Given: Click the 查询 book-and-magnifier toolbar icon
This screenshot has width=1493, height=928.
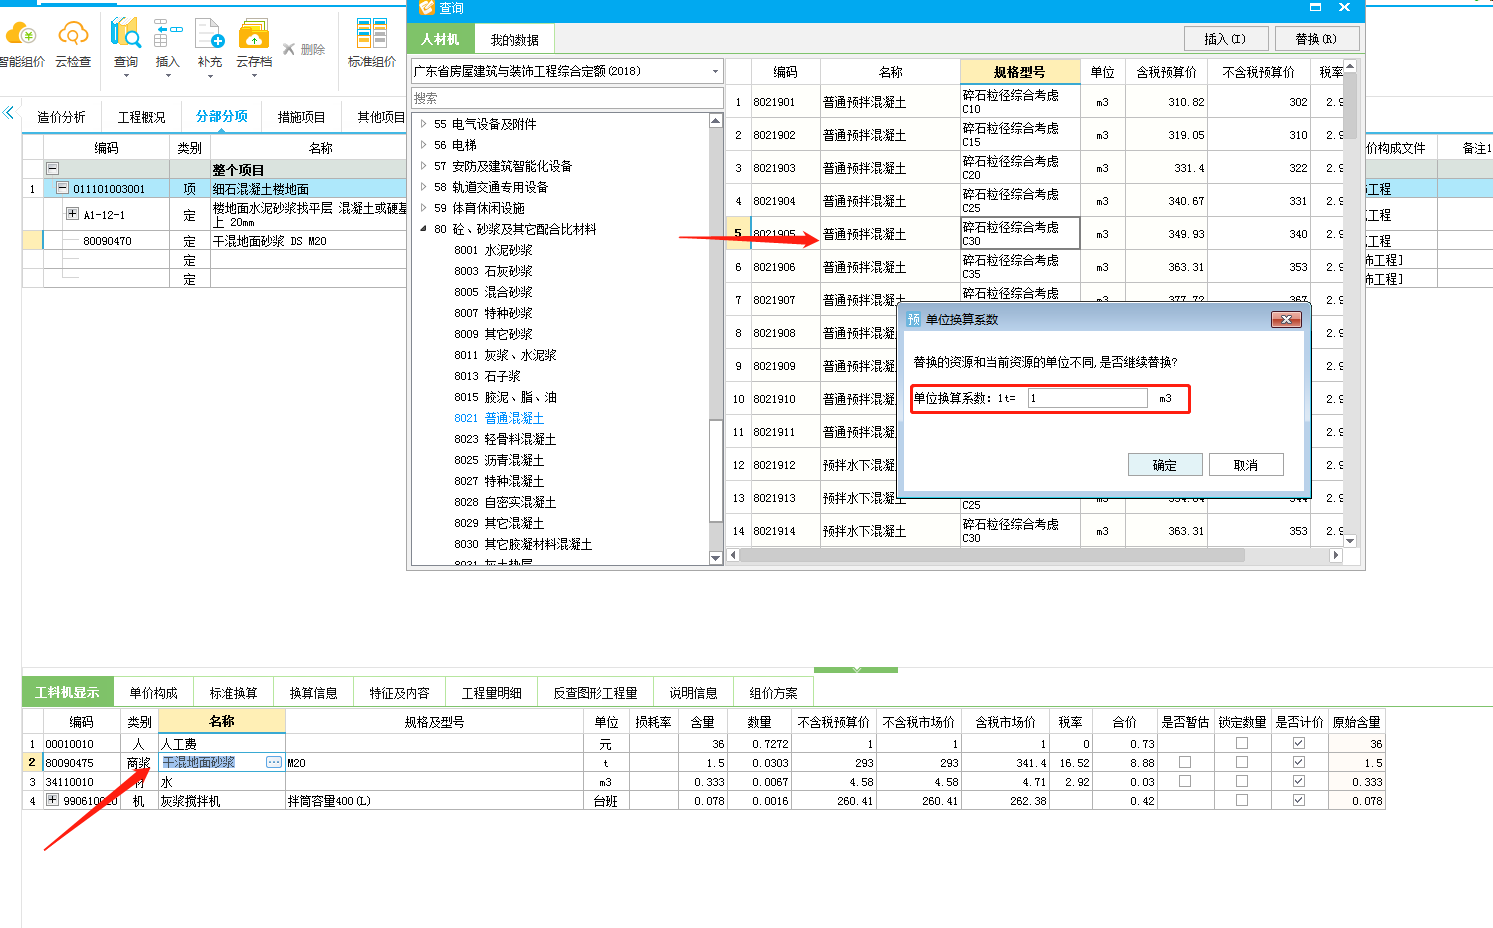Looking at the screenshot, I should [x=126, y=33].
